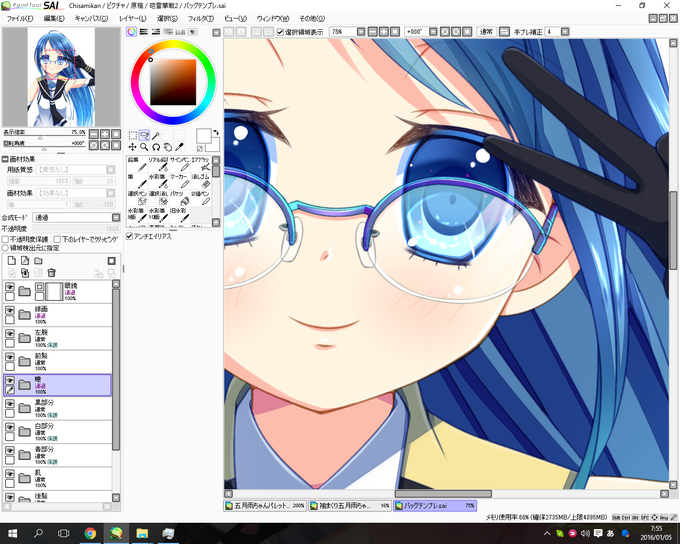Merge layer down using transfer-down icon

pos(25,272)
